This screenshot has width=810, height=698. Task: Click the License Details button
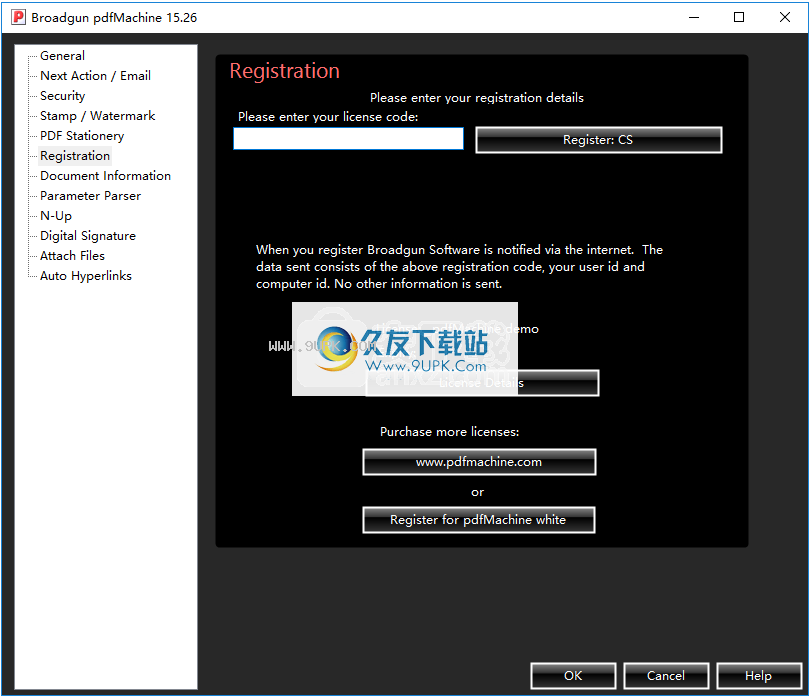[x=482, y=383]
